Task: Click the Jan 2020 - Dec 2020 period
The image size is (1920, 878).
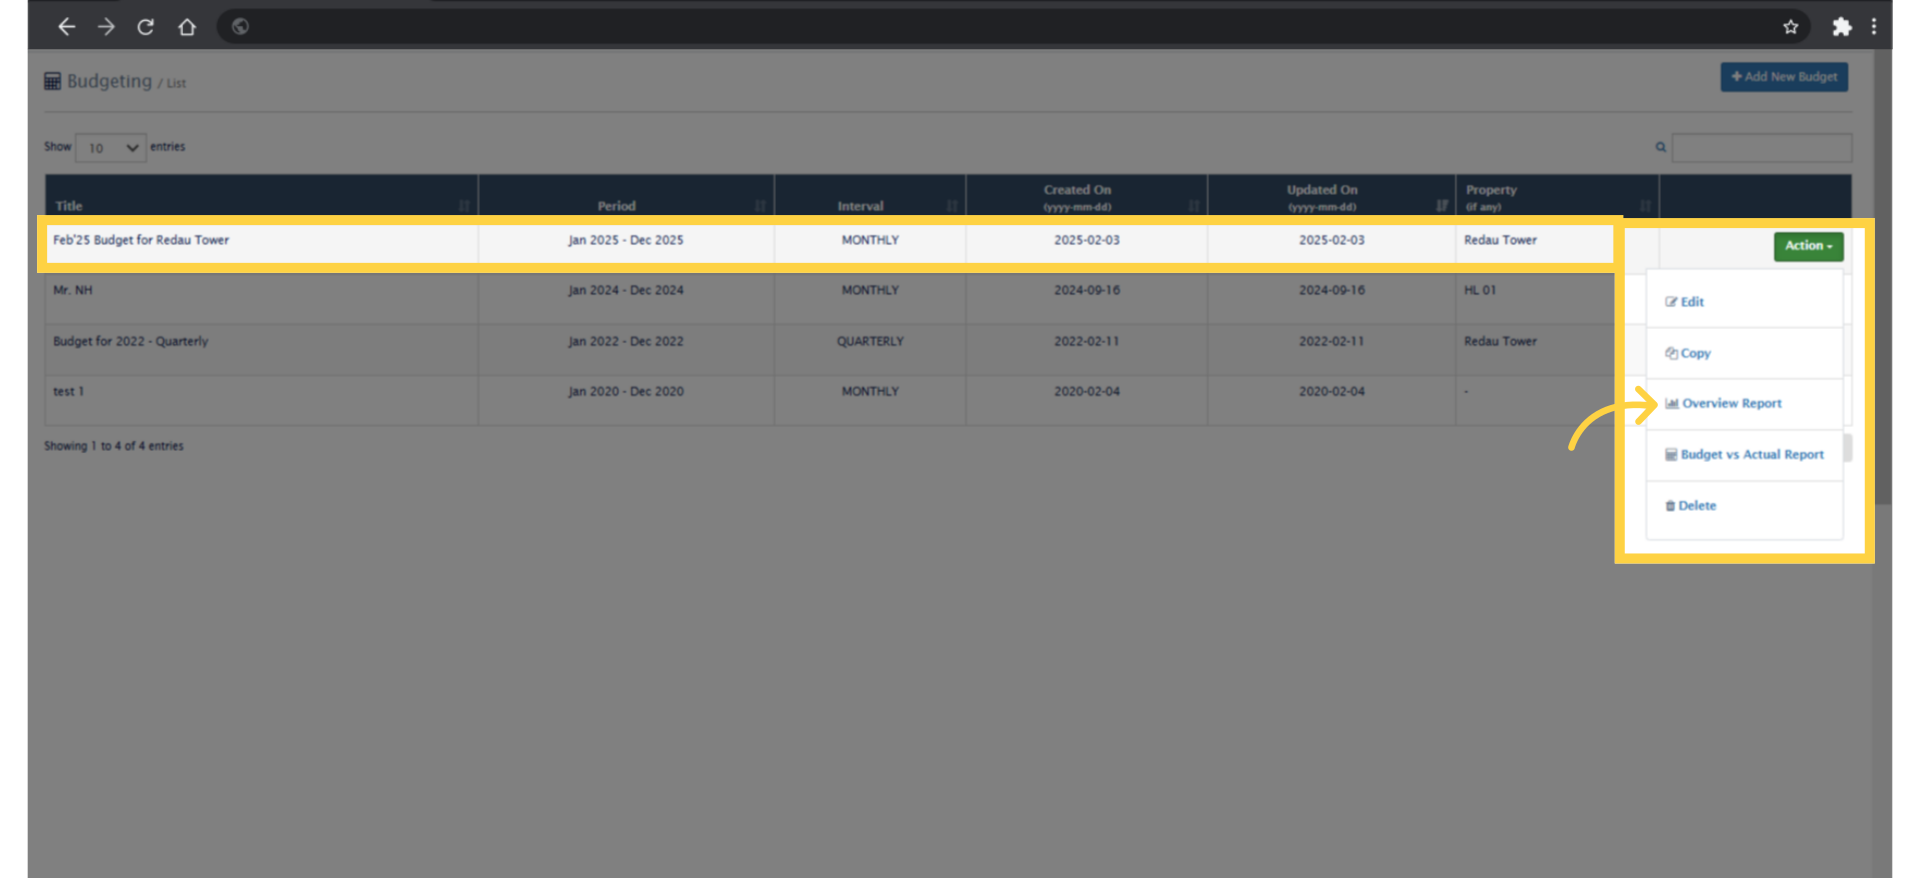Action: 626,391
